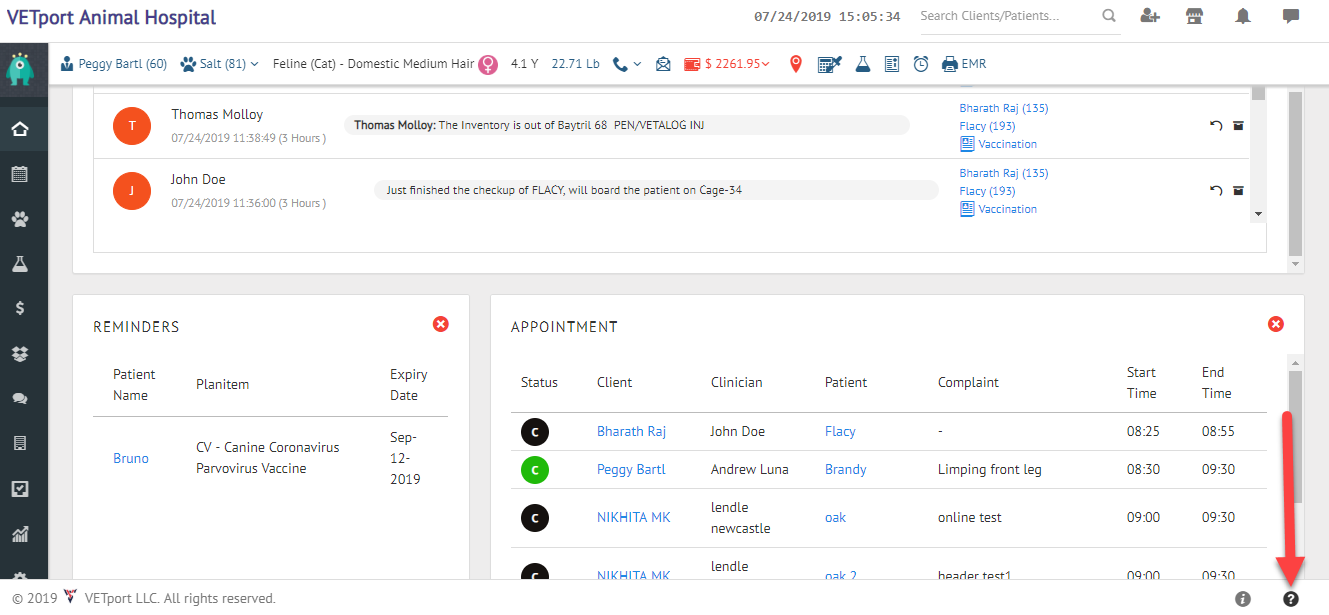Open Bharath Raj (135) link in John Doe's row
Screen dimensions: 1329x615
point(1004,173)
